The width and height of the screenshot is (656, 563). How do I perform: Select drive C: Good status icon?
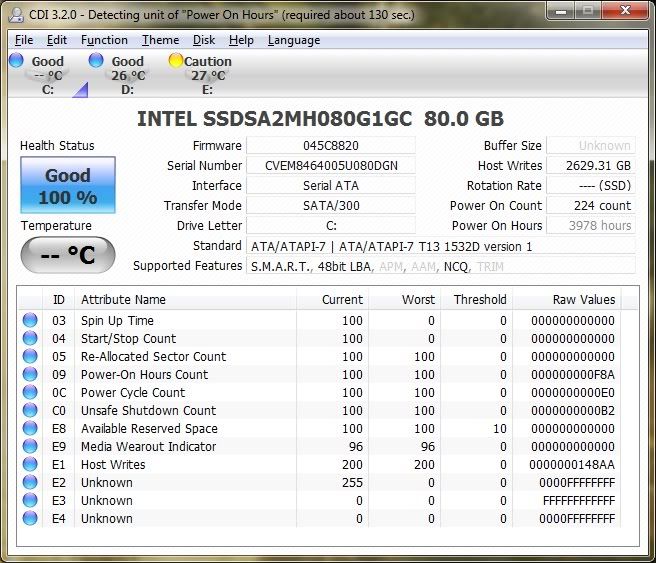click(17, 61)
